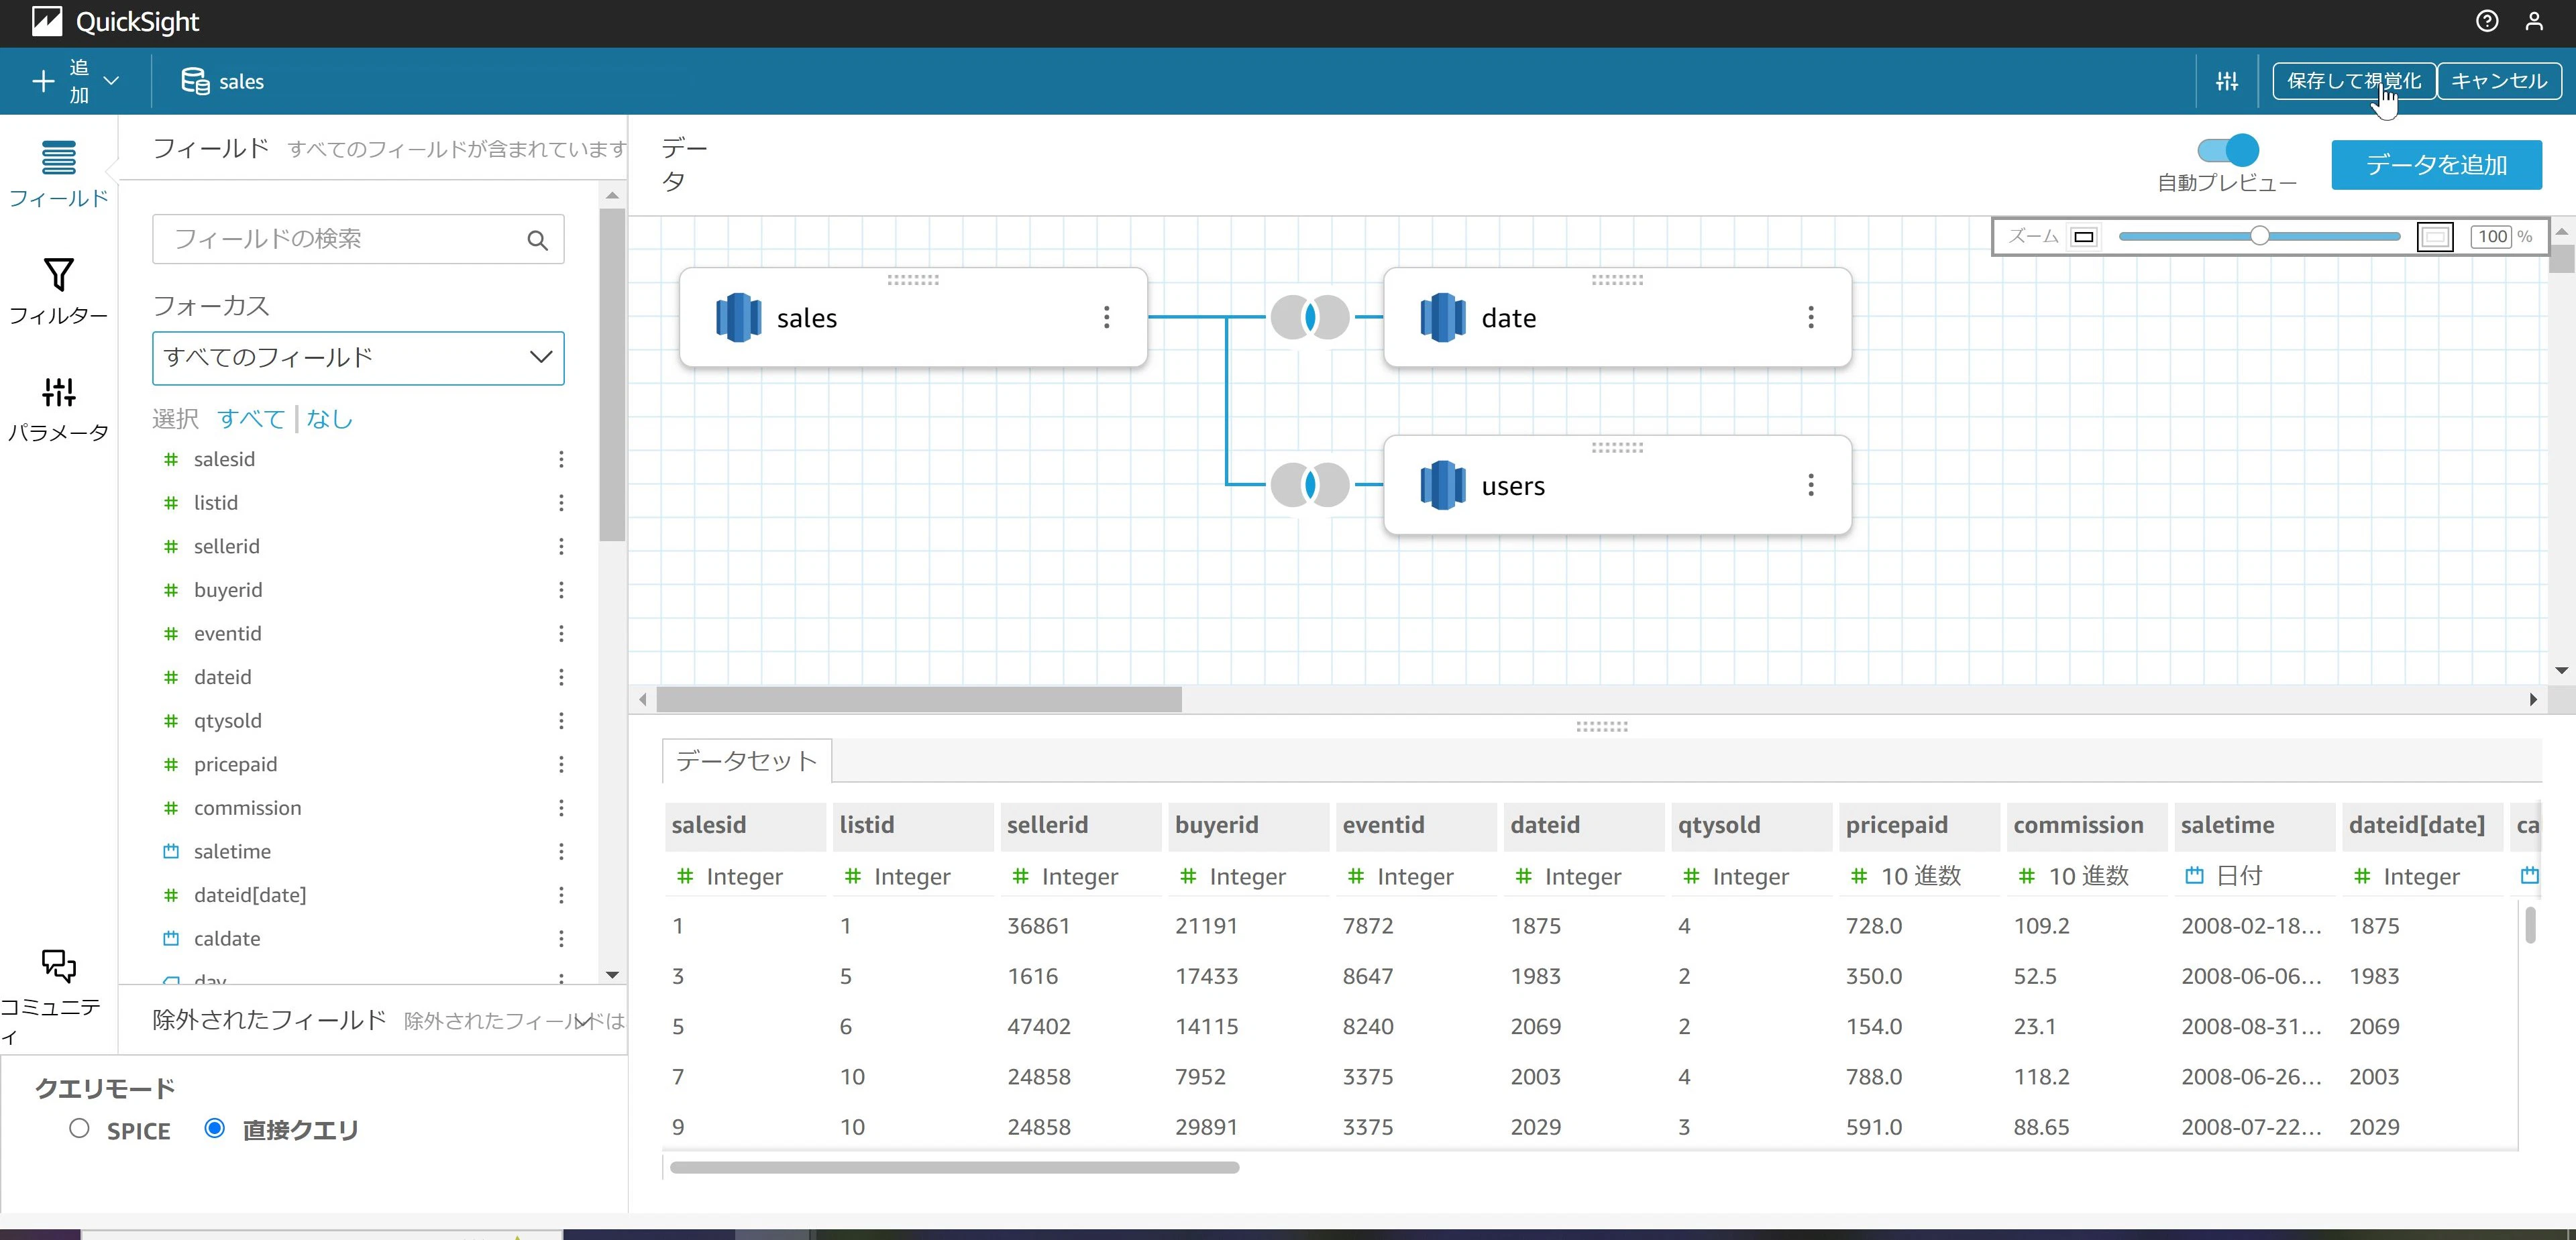Click the horizontal scrollbar of the data preview
The width and height of the screenshot is (2576, 1240).
click(x=954, y=1167)
